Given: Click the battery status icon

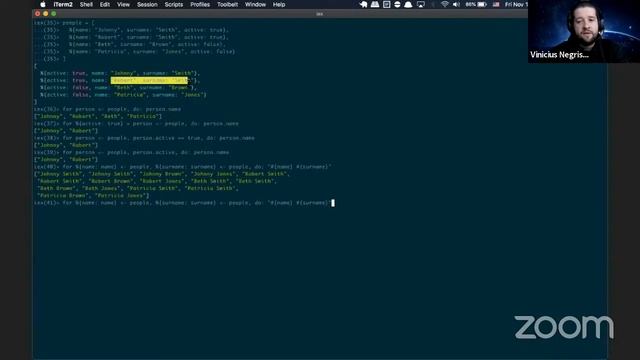Looking at the screenshot, I should pos(482,4).
